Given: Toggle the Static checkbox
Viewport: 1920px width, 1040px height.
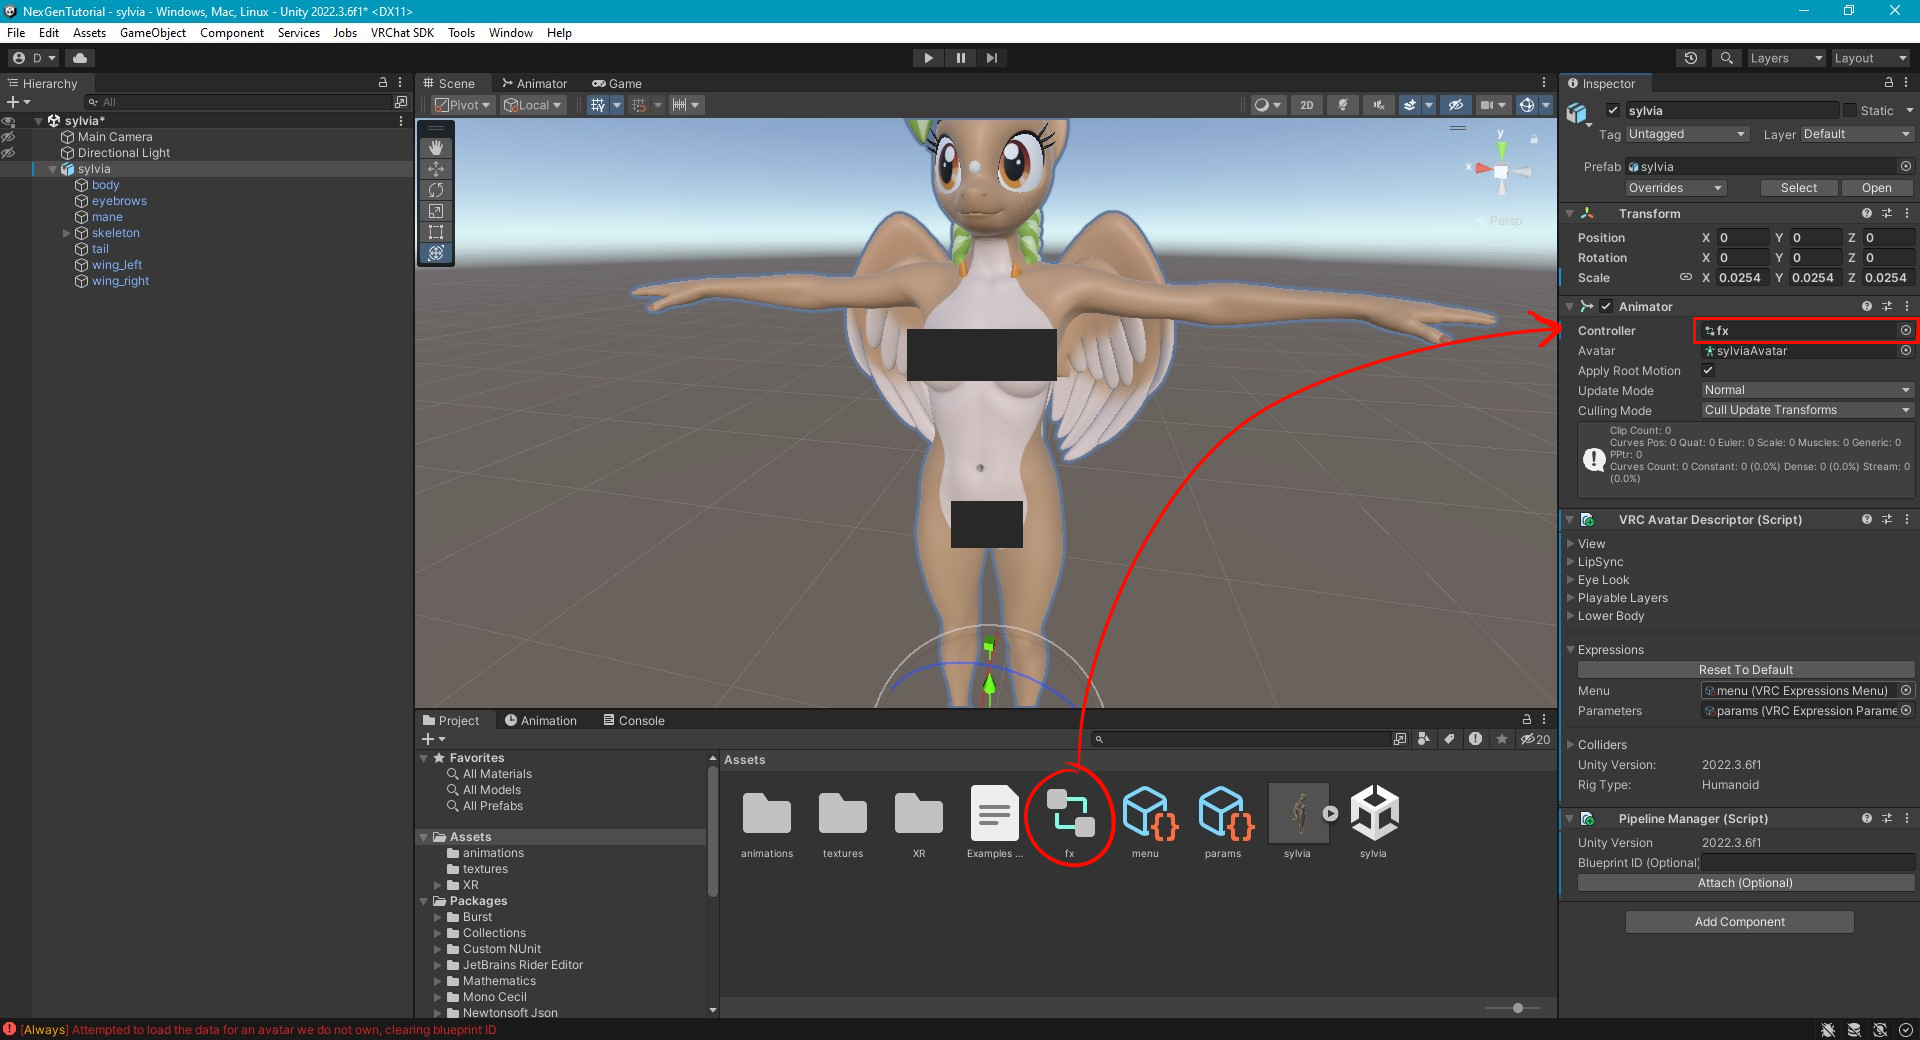Looking at the screenshot, I should pyautogui.click(x=1849, y=111).
